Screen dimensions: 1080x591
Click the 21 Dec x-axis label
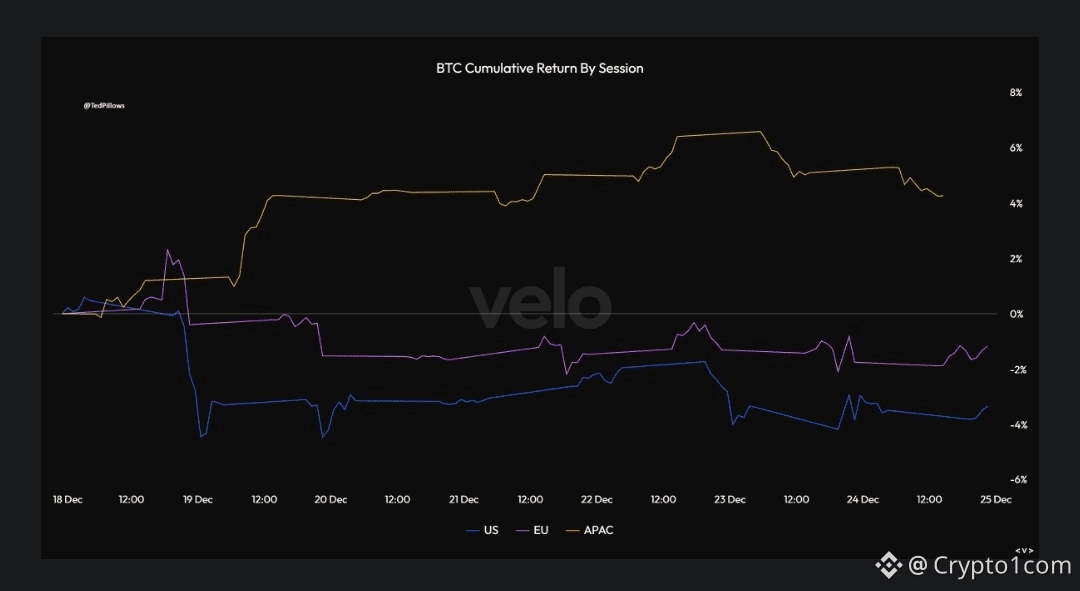(x=464, y=499)
